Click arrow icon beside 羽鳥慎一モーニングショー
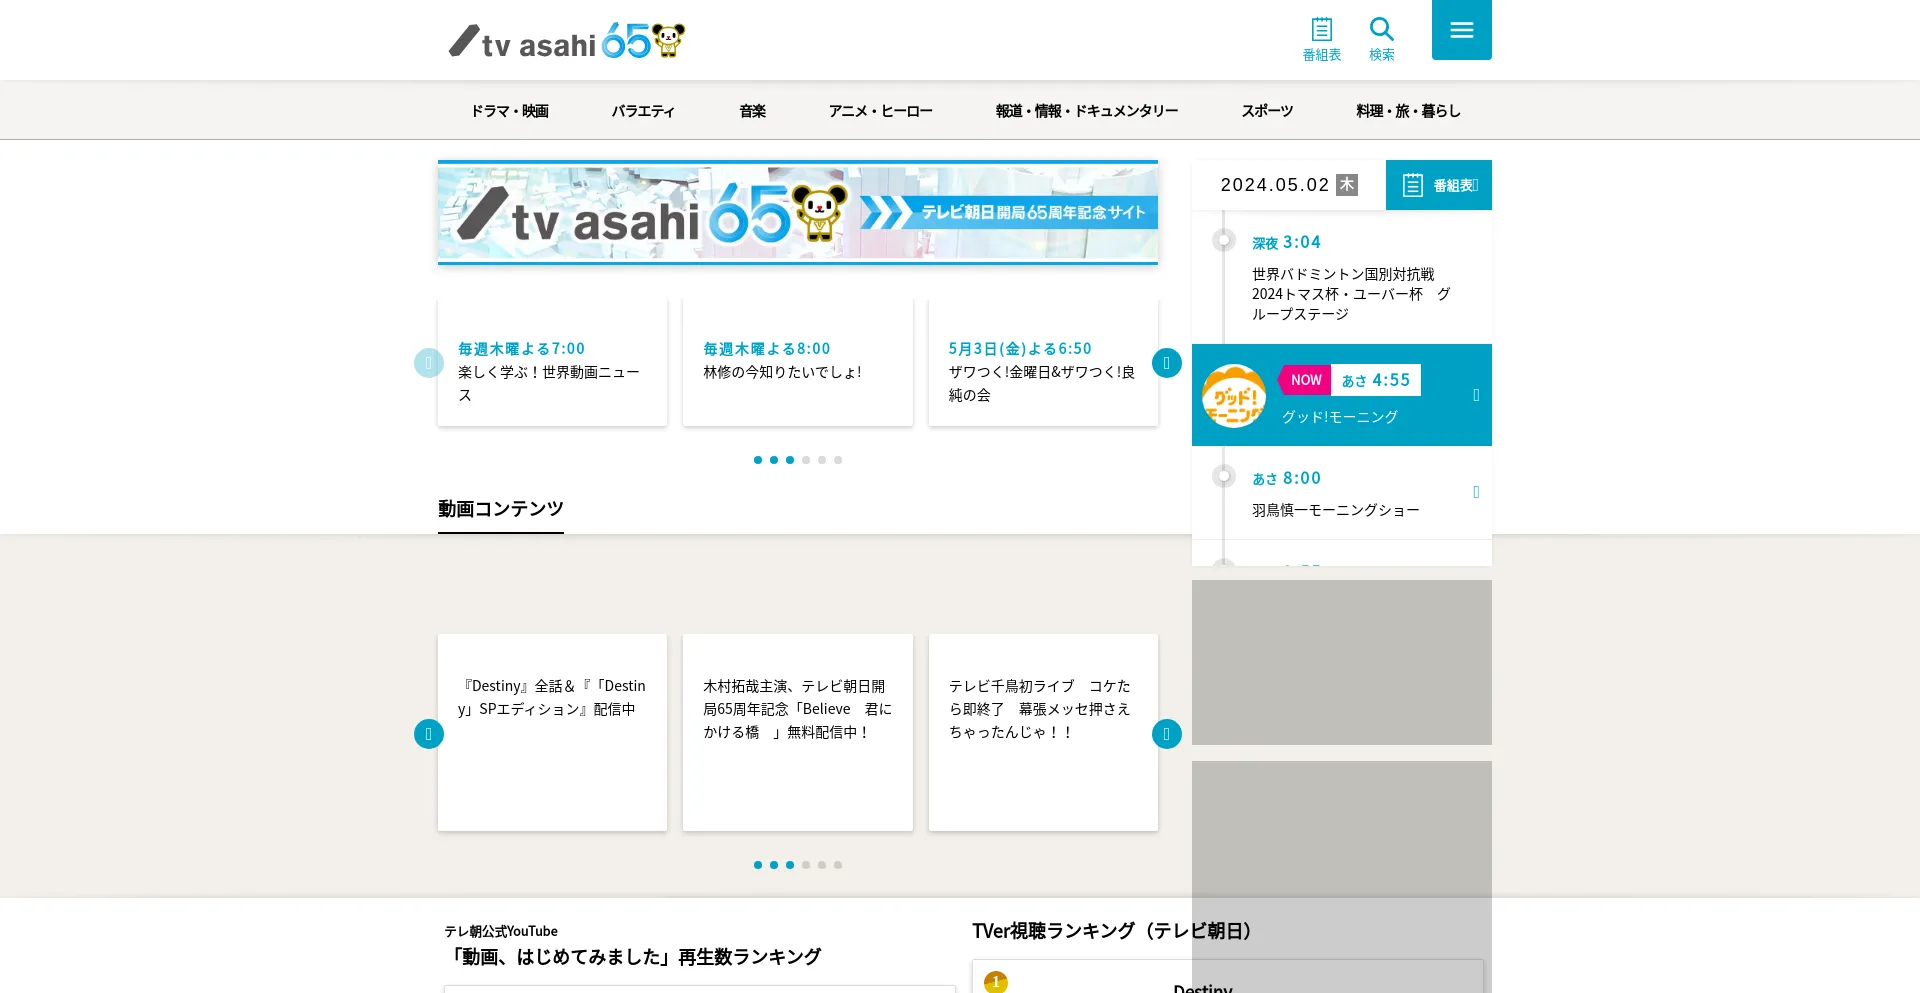 coord(1476,492)
